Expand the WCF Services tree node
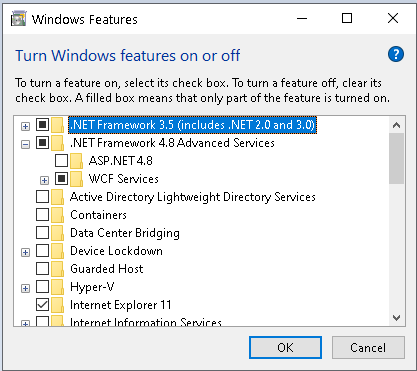This screenshot has width=417, height=371. pyautogui.click(x=44, y=180)
